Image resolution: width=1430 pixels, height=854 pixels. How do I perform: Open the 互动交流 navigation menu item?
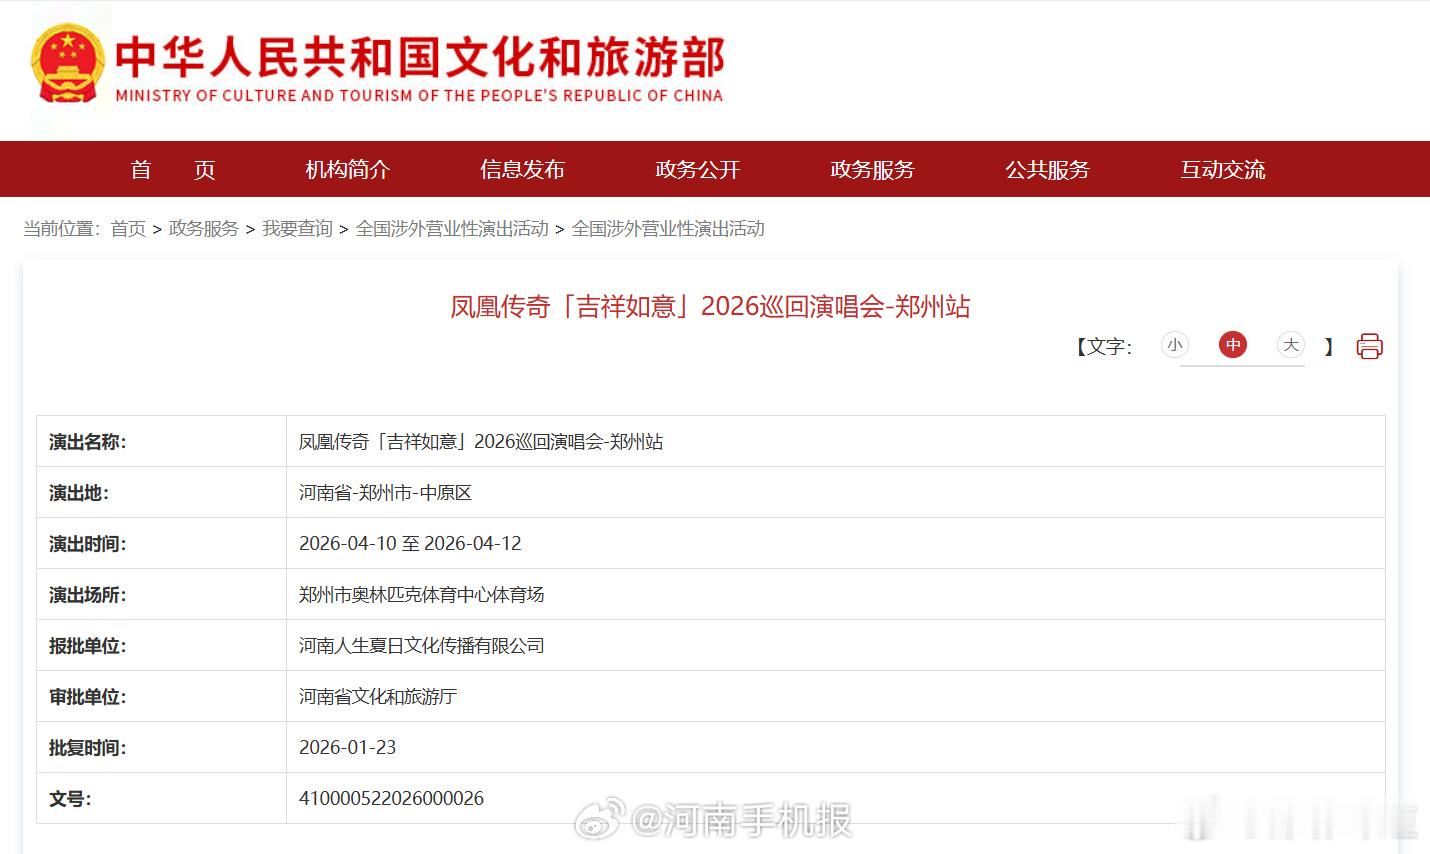point(1221,169)
